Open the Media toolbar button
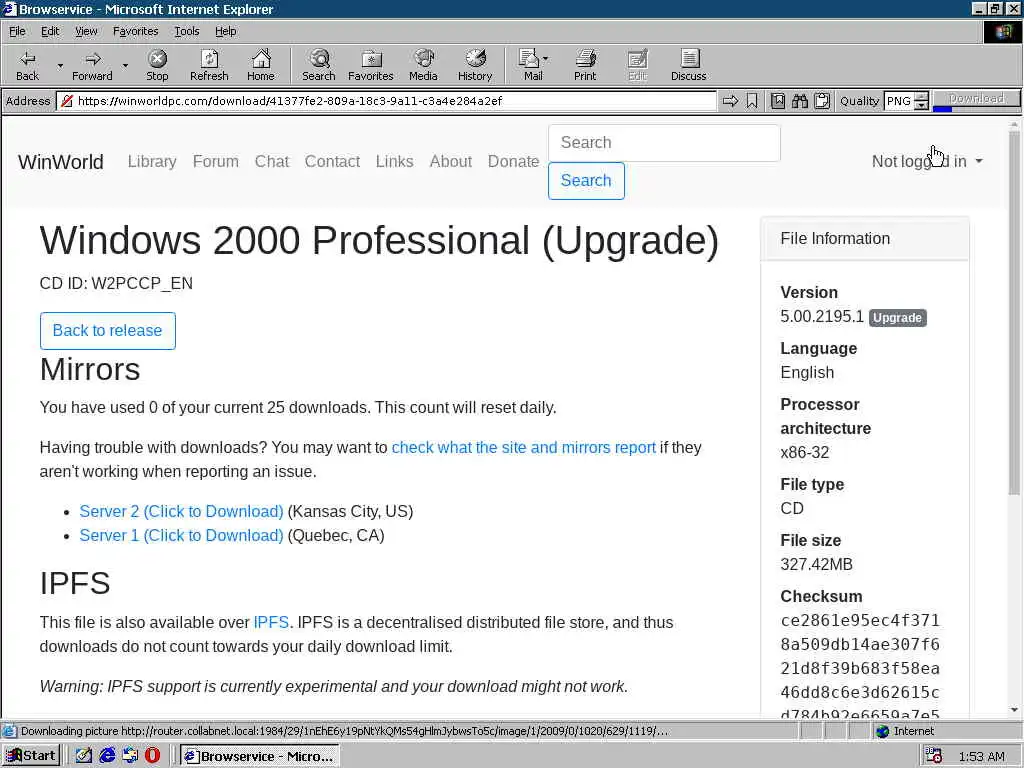The image size is (1024, 768). pos(423,65)
